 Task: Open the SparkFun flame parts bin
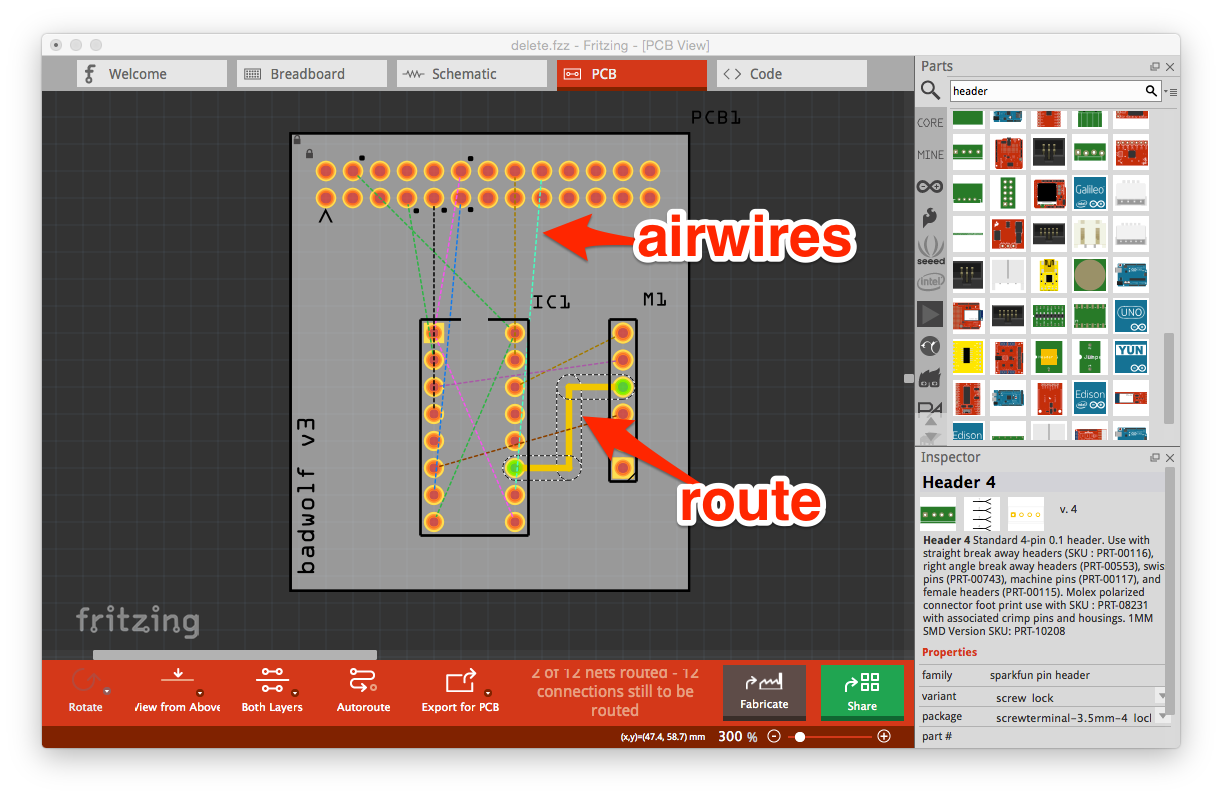930,218
